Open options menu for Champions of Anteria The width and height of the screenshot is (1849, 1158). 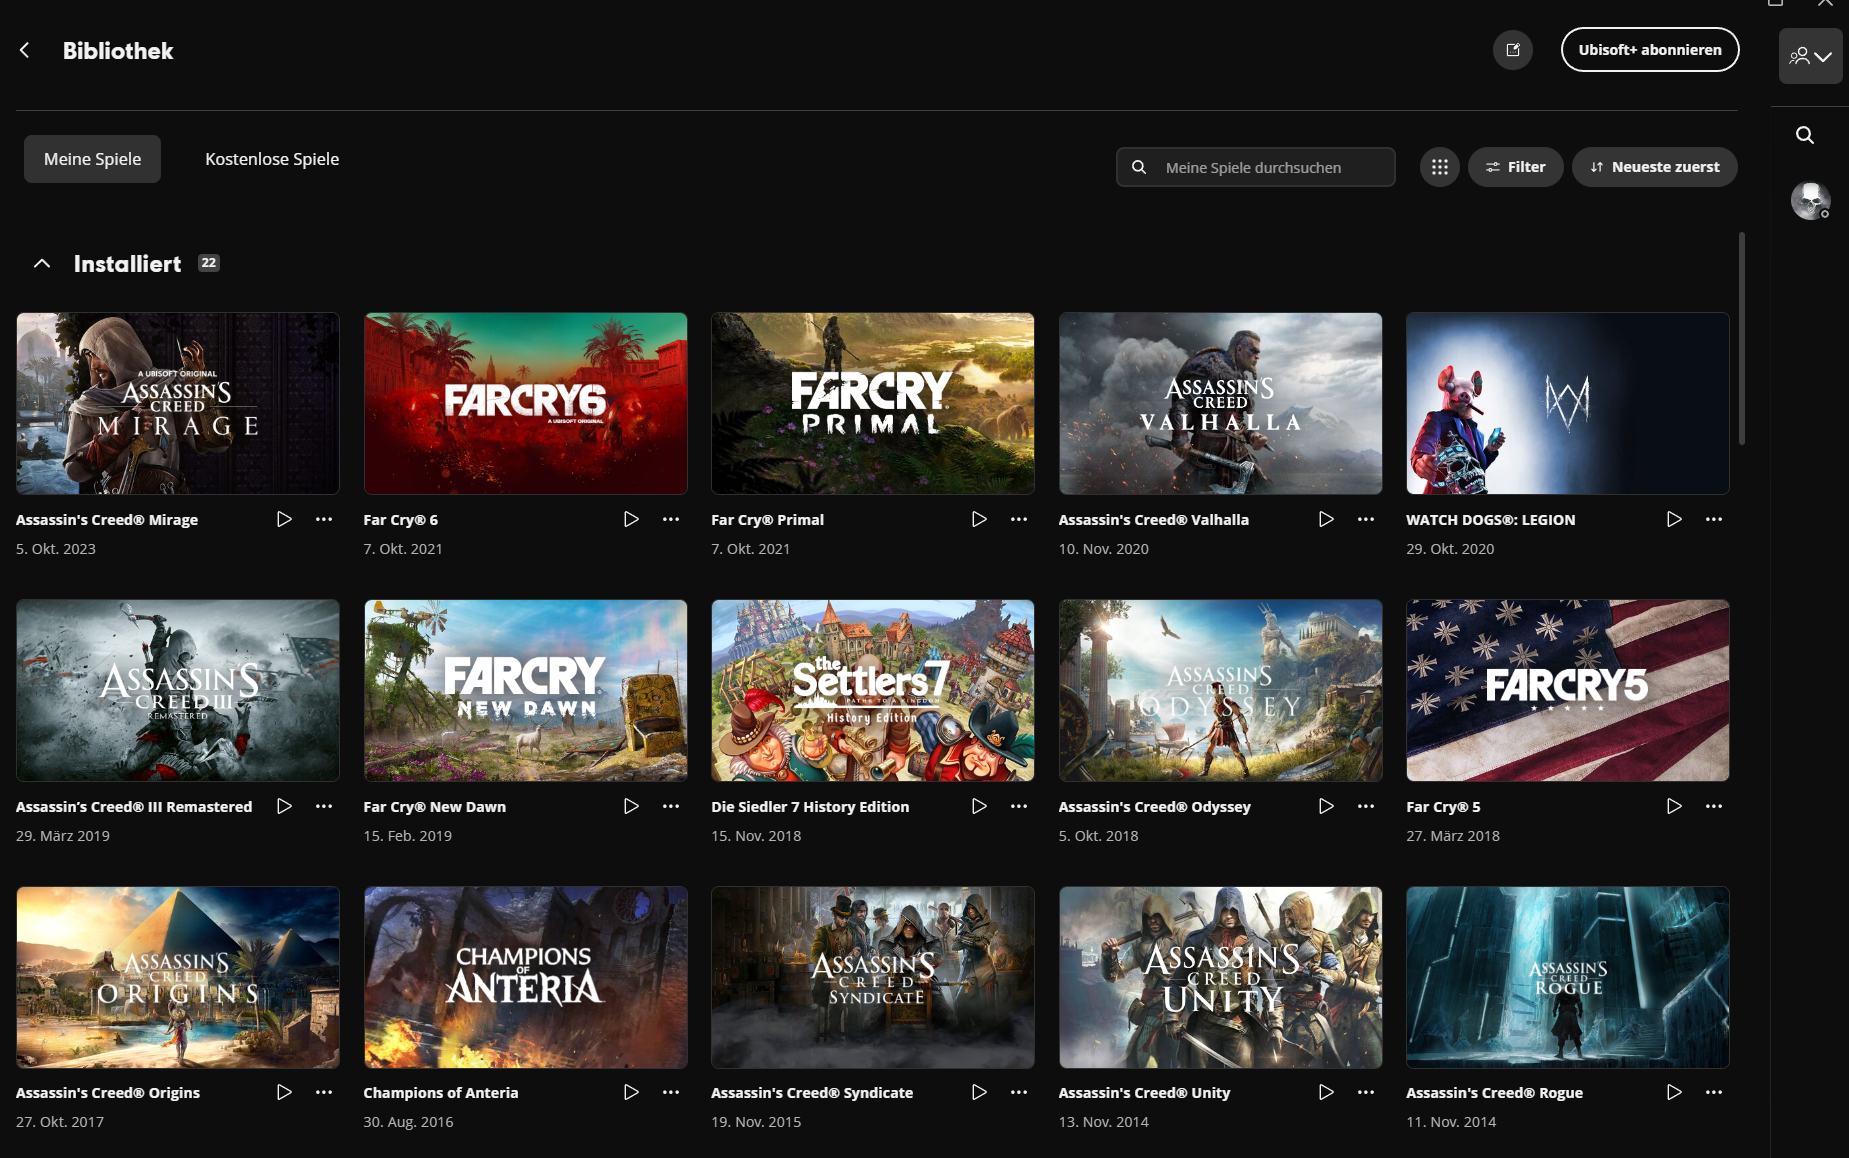click(x=671, y=1092)
